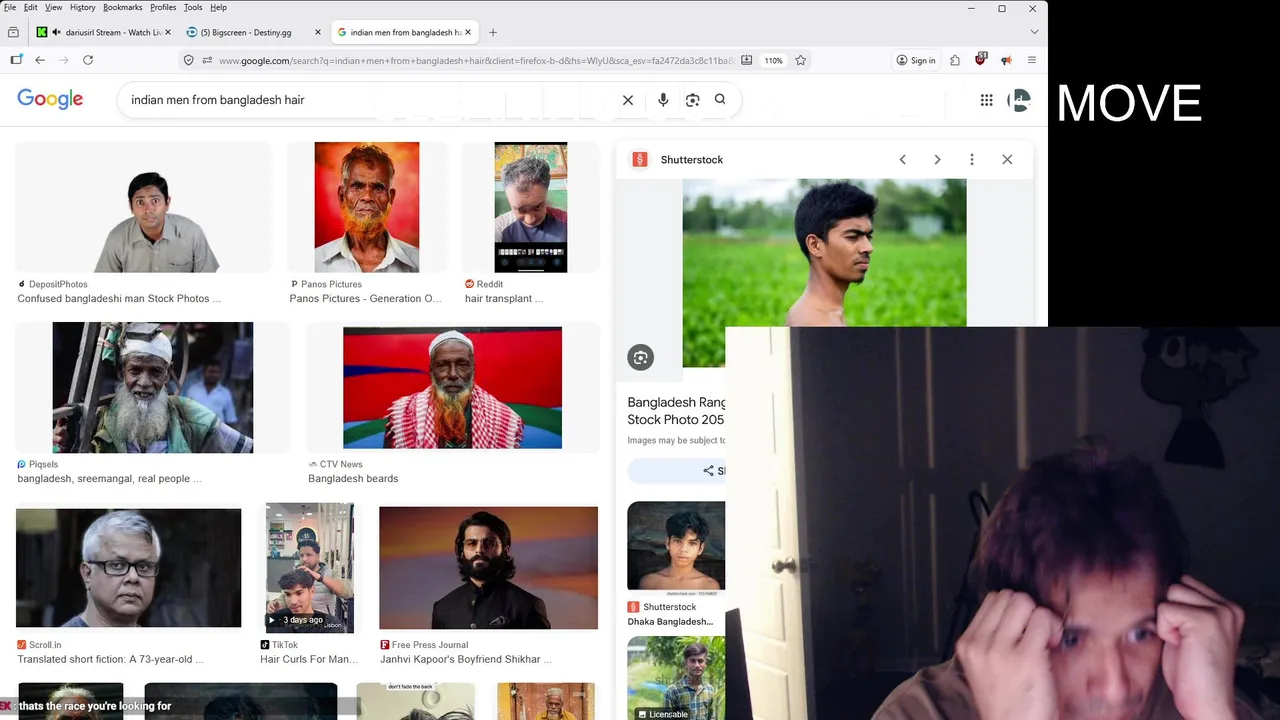The width and height of the screenshot is (1280, 720).
Task: Close the Shutterstock image preview panel
Action: click(x=1007, y=160)
